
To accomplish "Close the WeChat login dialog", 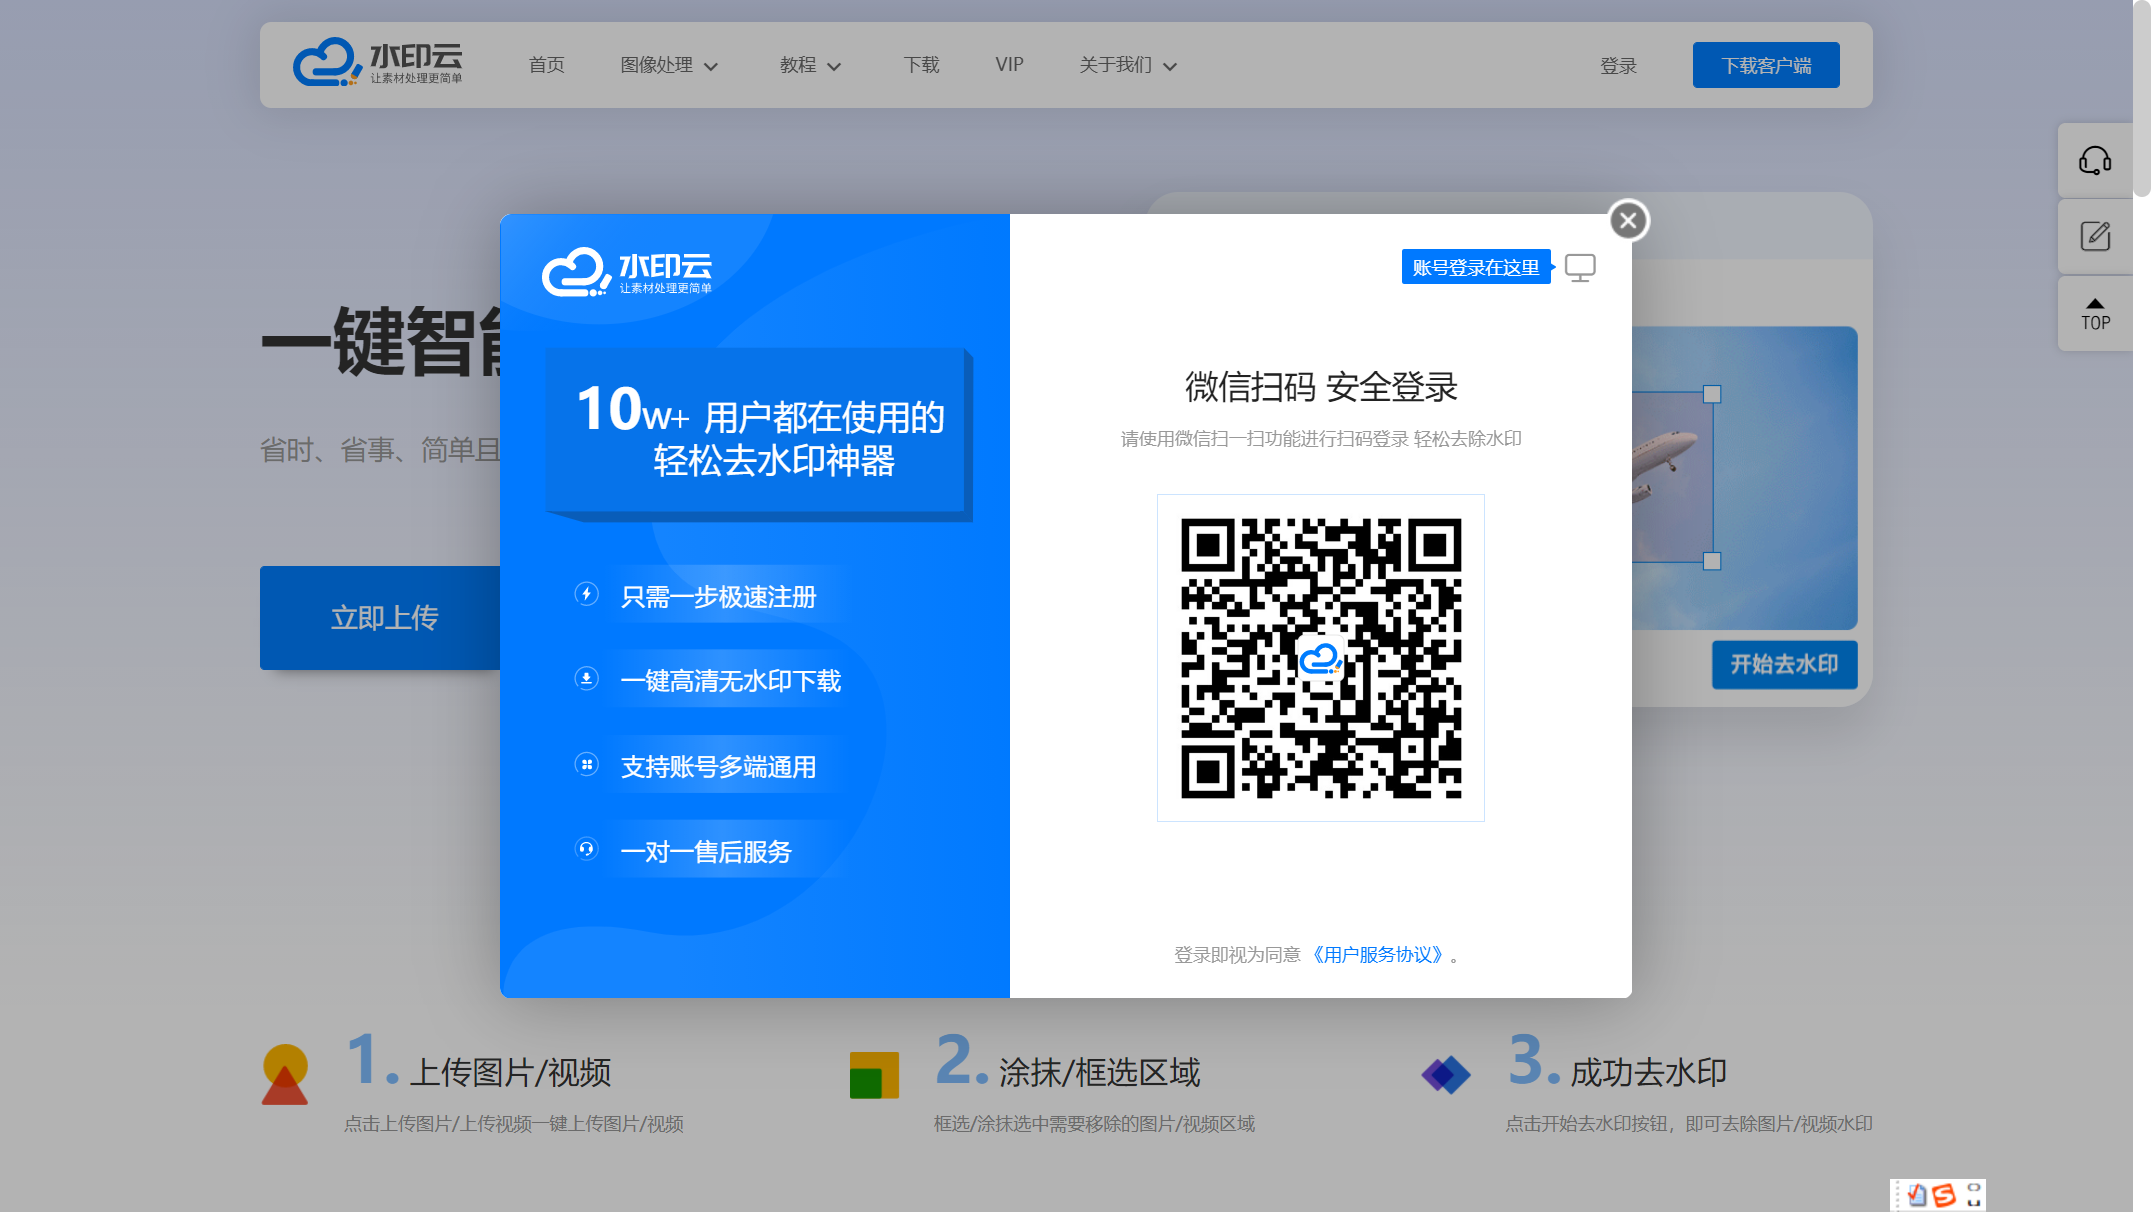I will (1628, 220).
